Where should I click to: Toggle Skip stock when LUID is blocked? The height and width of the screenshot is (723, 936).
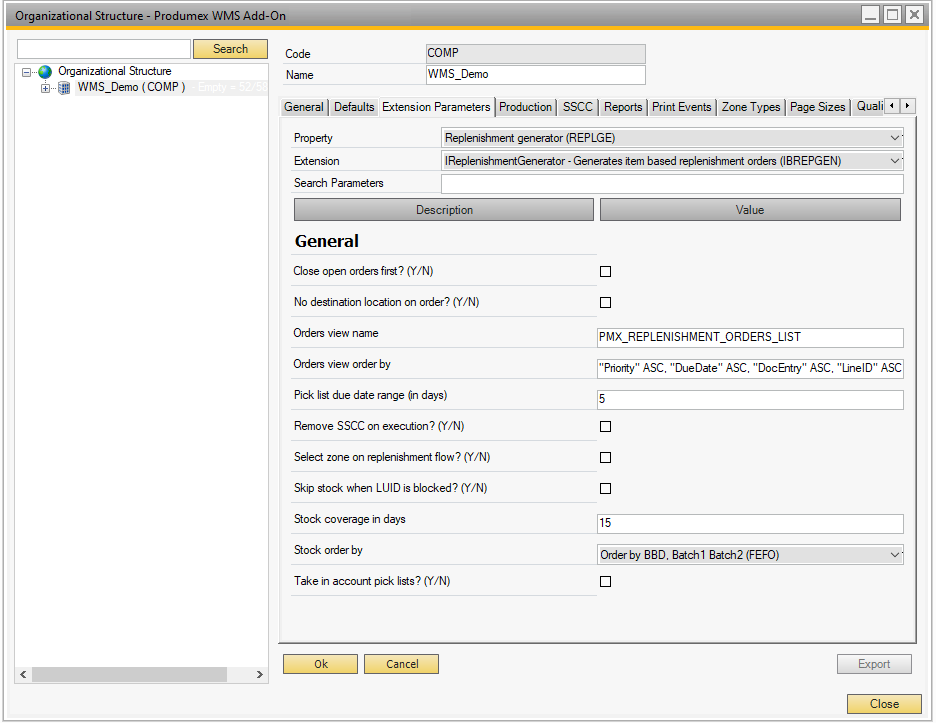point(605,489)
